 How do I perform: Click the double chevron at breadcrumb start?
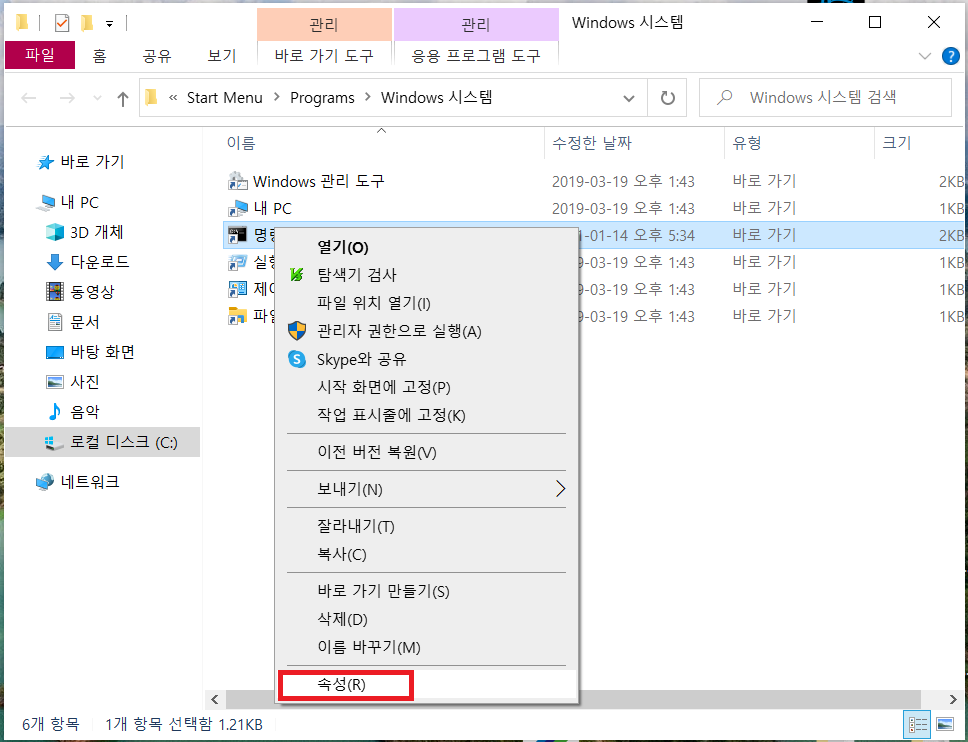coord(173,98)
